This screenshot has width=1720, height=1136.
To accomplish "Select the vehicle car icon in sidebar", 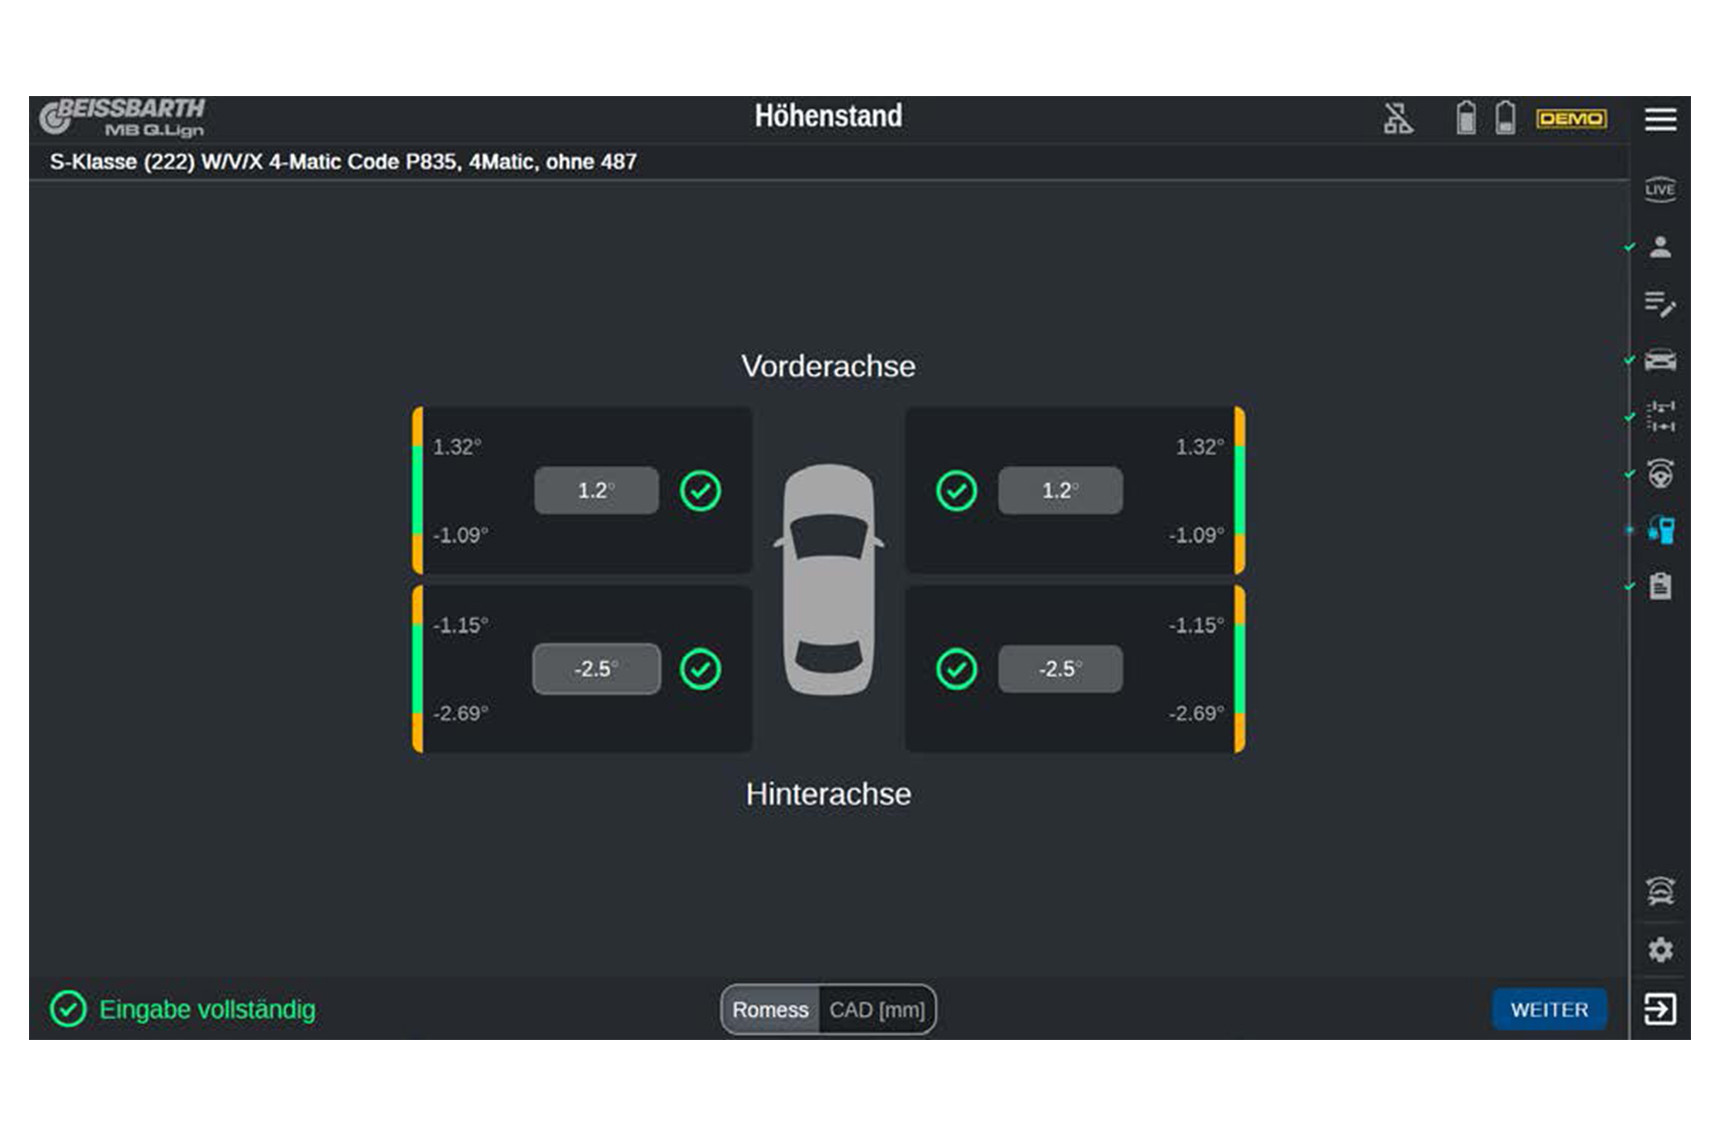I will (x=1660, y=360).
